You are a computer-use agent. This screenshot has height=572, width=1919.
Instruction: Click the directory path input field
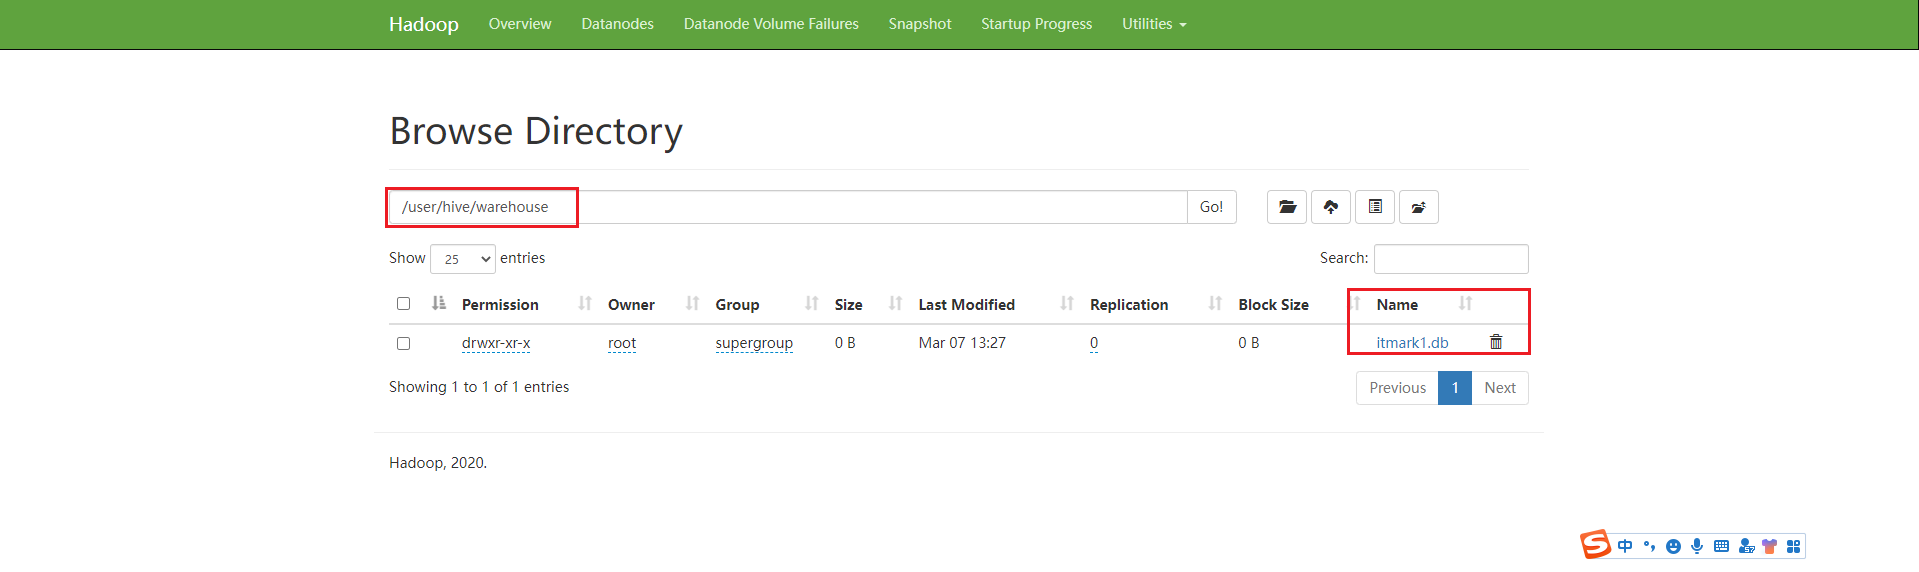click(788, 207)
